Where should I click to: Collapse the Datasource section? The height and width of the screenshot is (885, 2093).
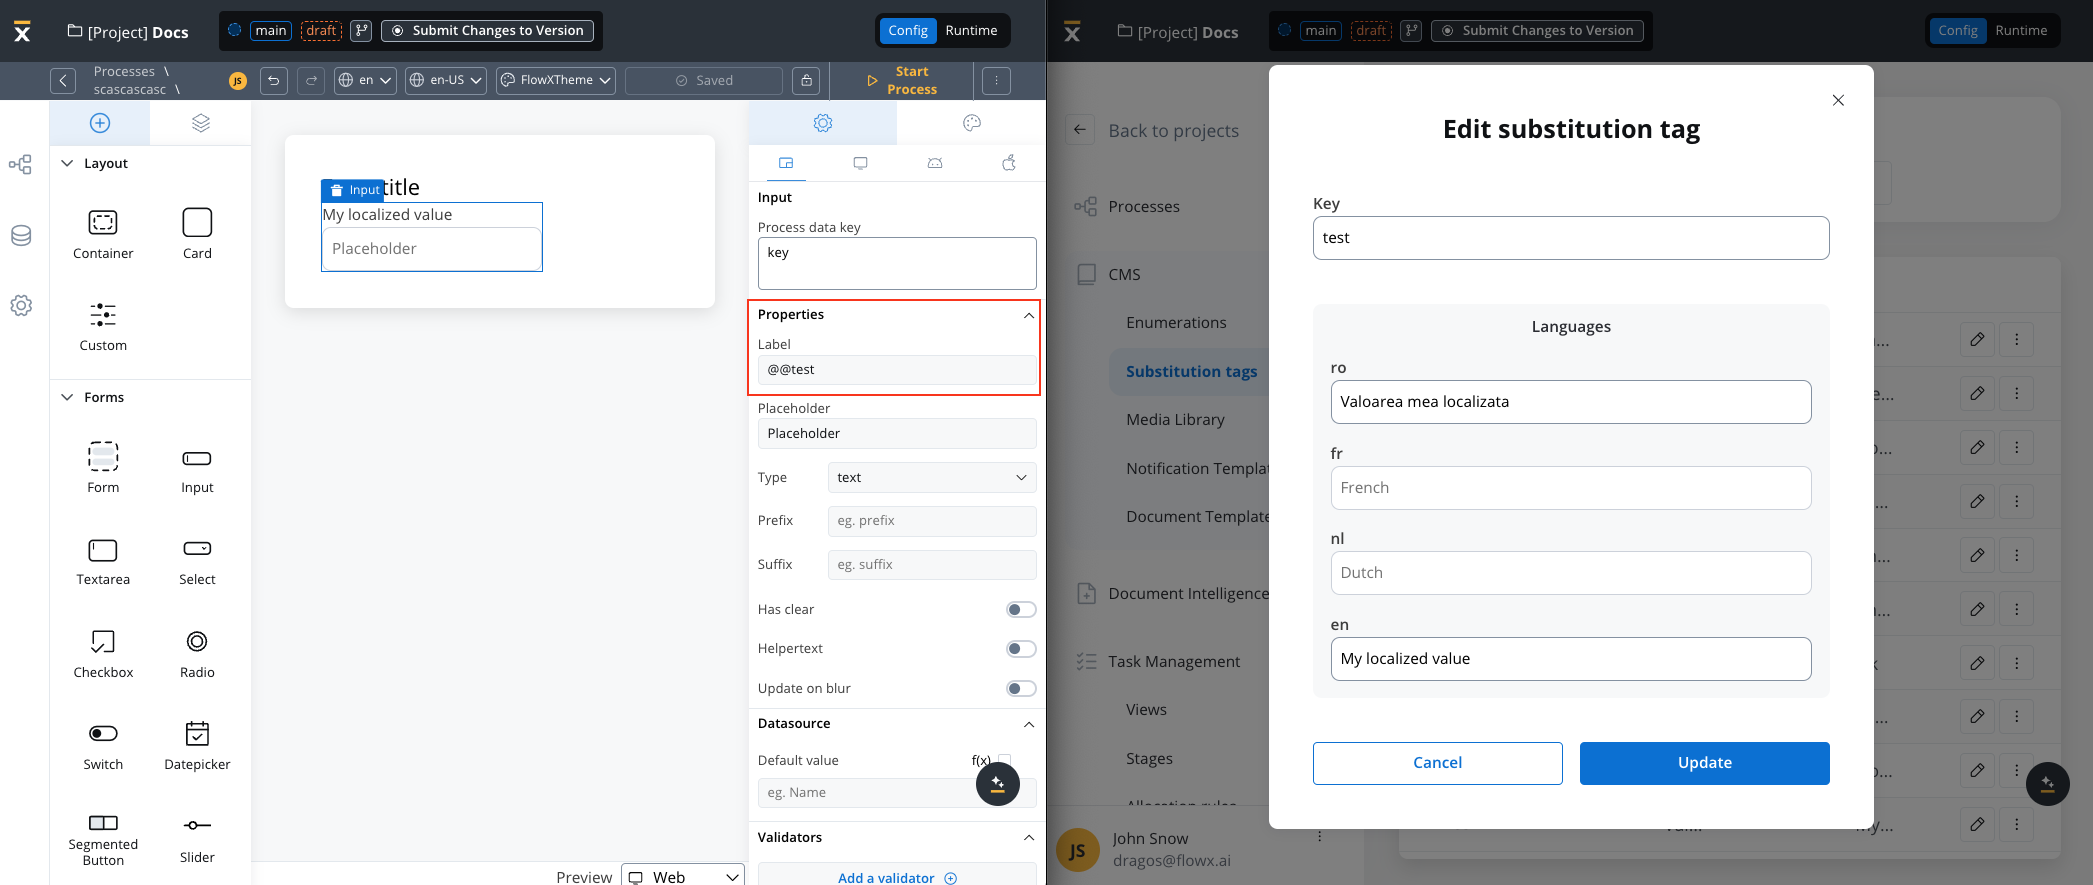click(1029, 724)
